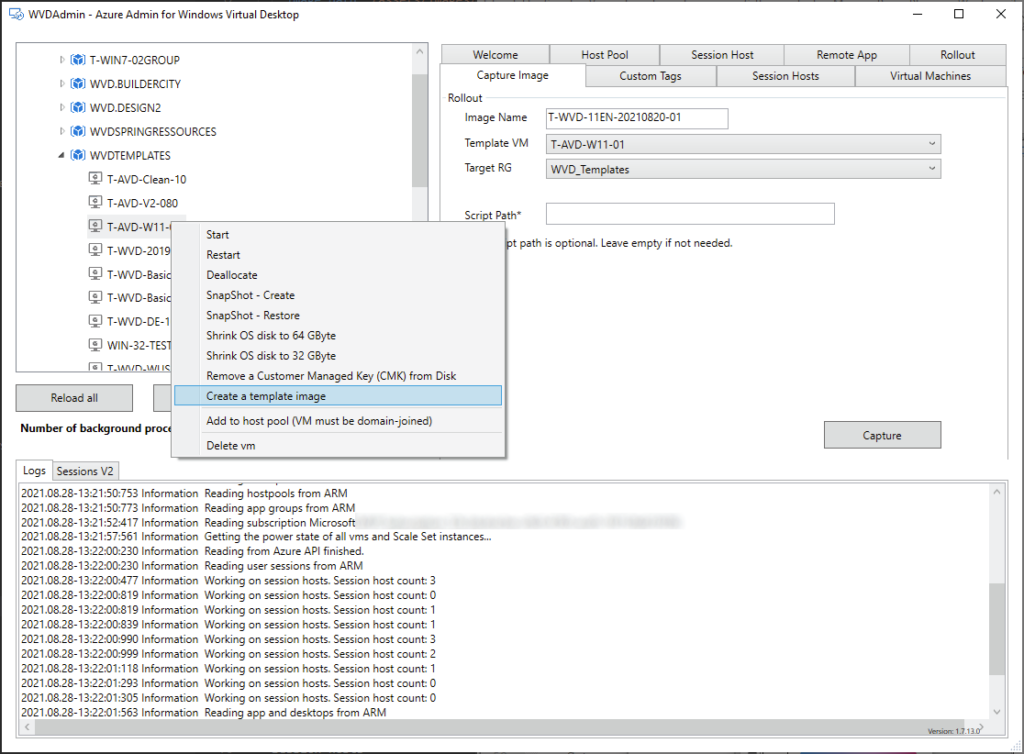The width and height of the screenshot is (1024, 754).
Task: Collapse the WVDTEMPLATES tree node
Action: click(x=62, y=156)
